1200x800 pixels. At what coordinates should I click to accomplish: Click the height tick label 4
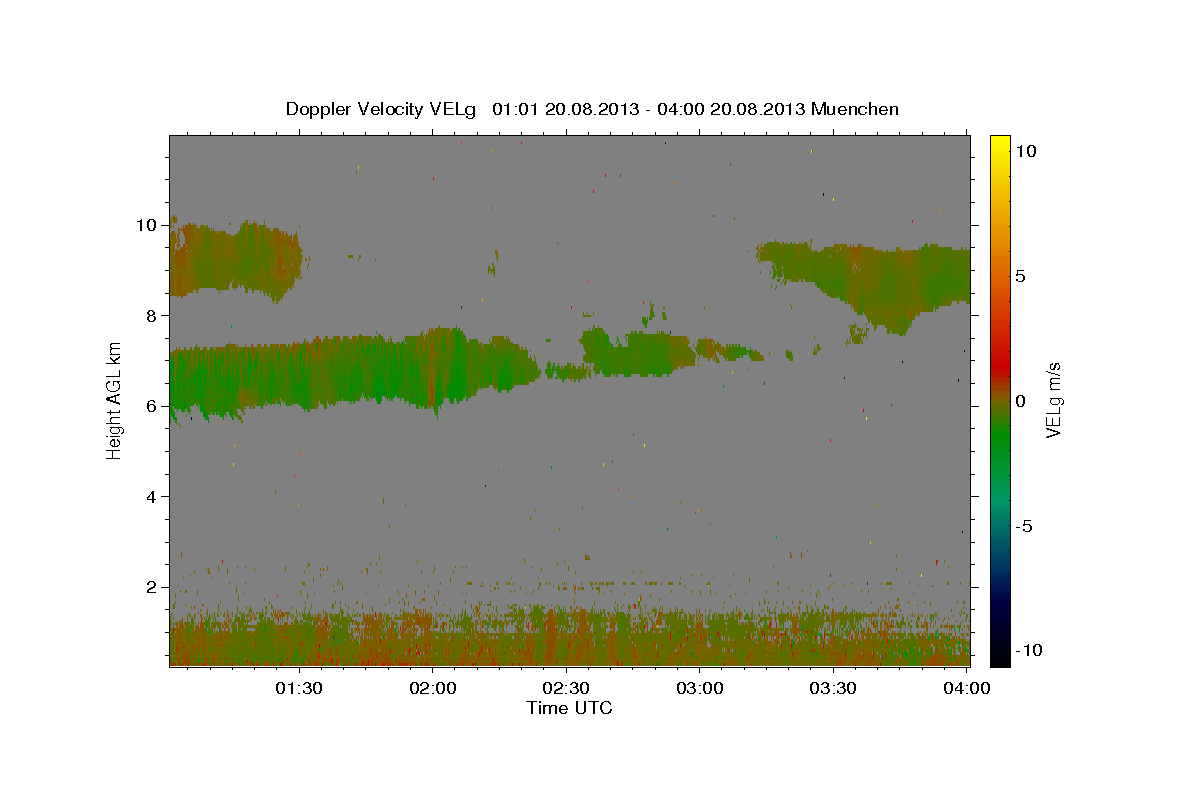click(x=153, y=497)
